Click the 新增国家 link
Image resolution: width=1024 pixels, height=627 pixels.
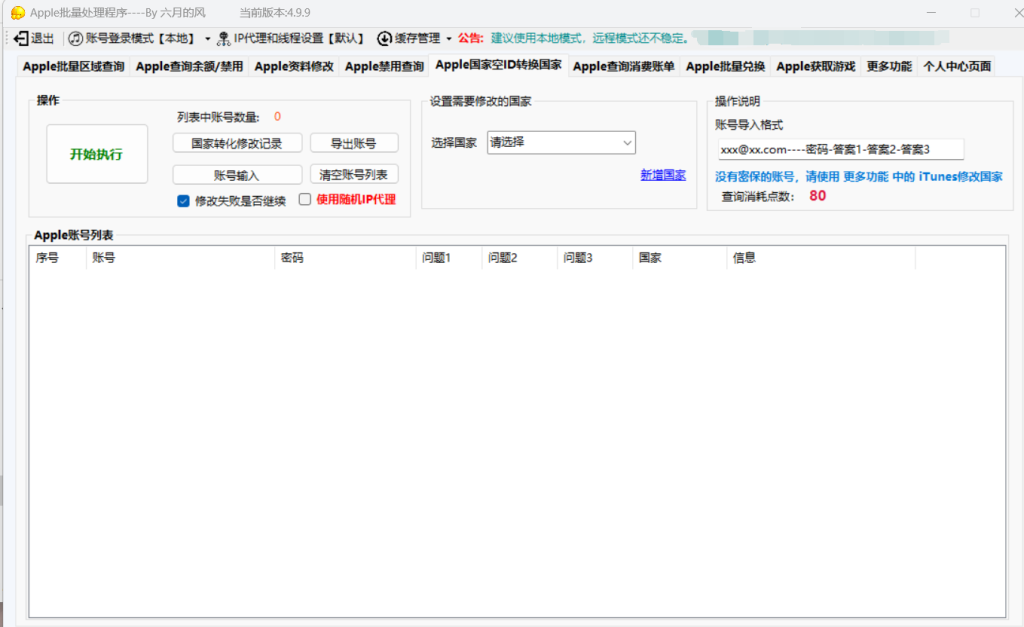tap(663, 175)
